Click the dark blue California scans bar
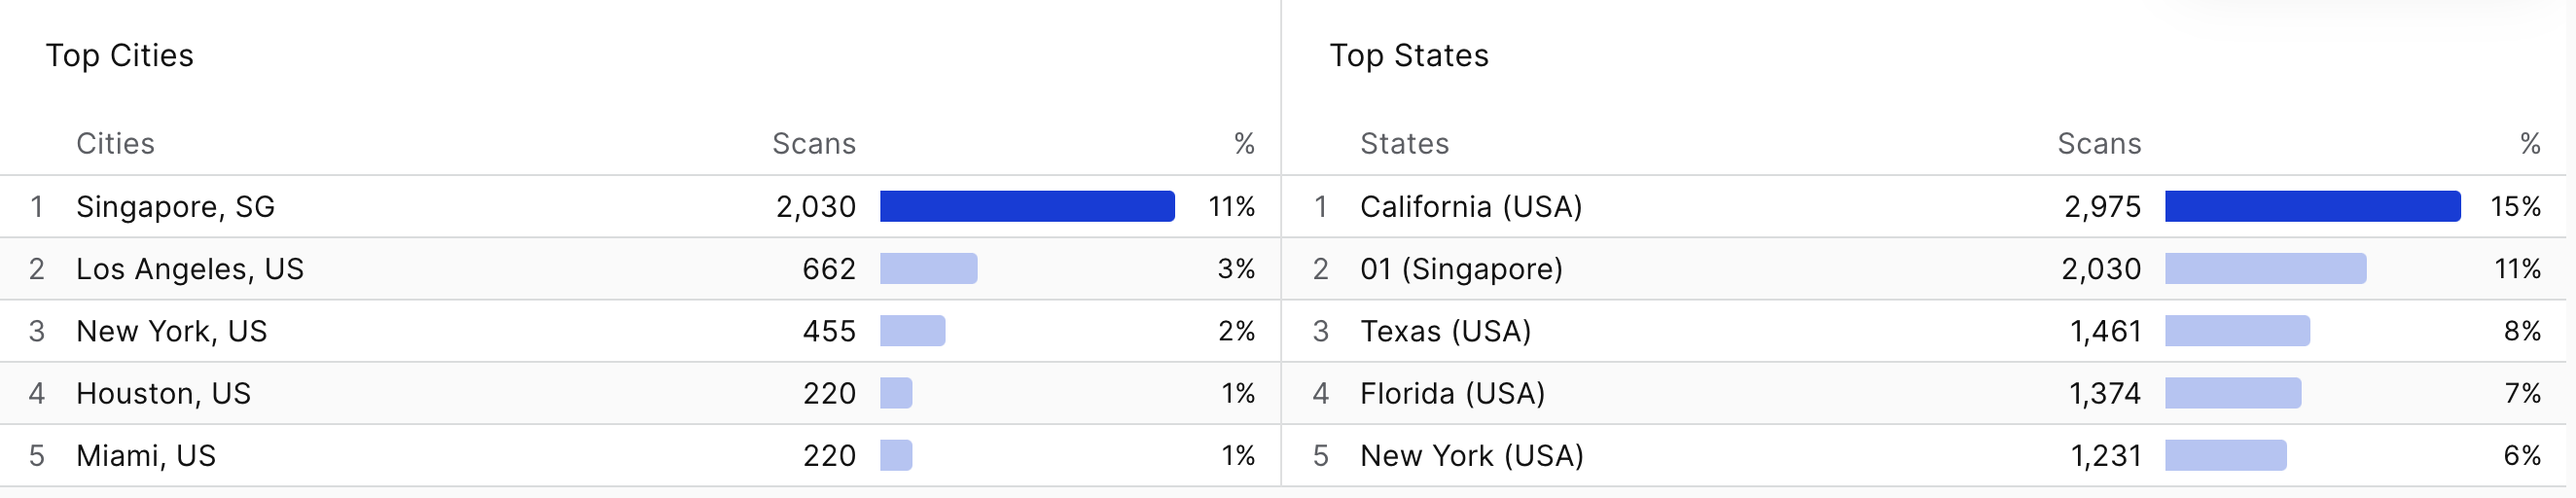The height and width of the screenshot is (498, 2576). [2313, 206]
